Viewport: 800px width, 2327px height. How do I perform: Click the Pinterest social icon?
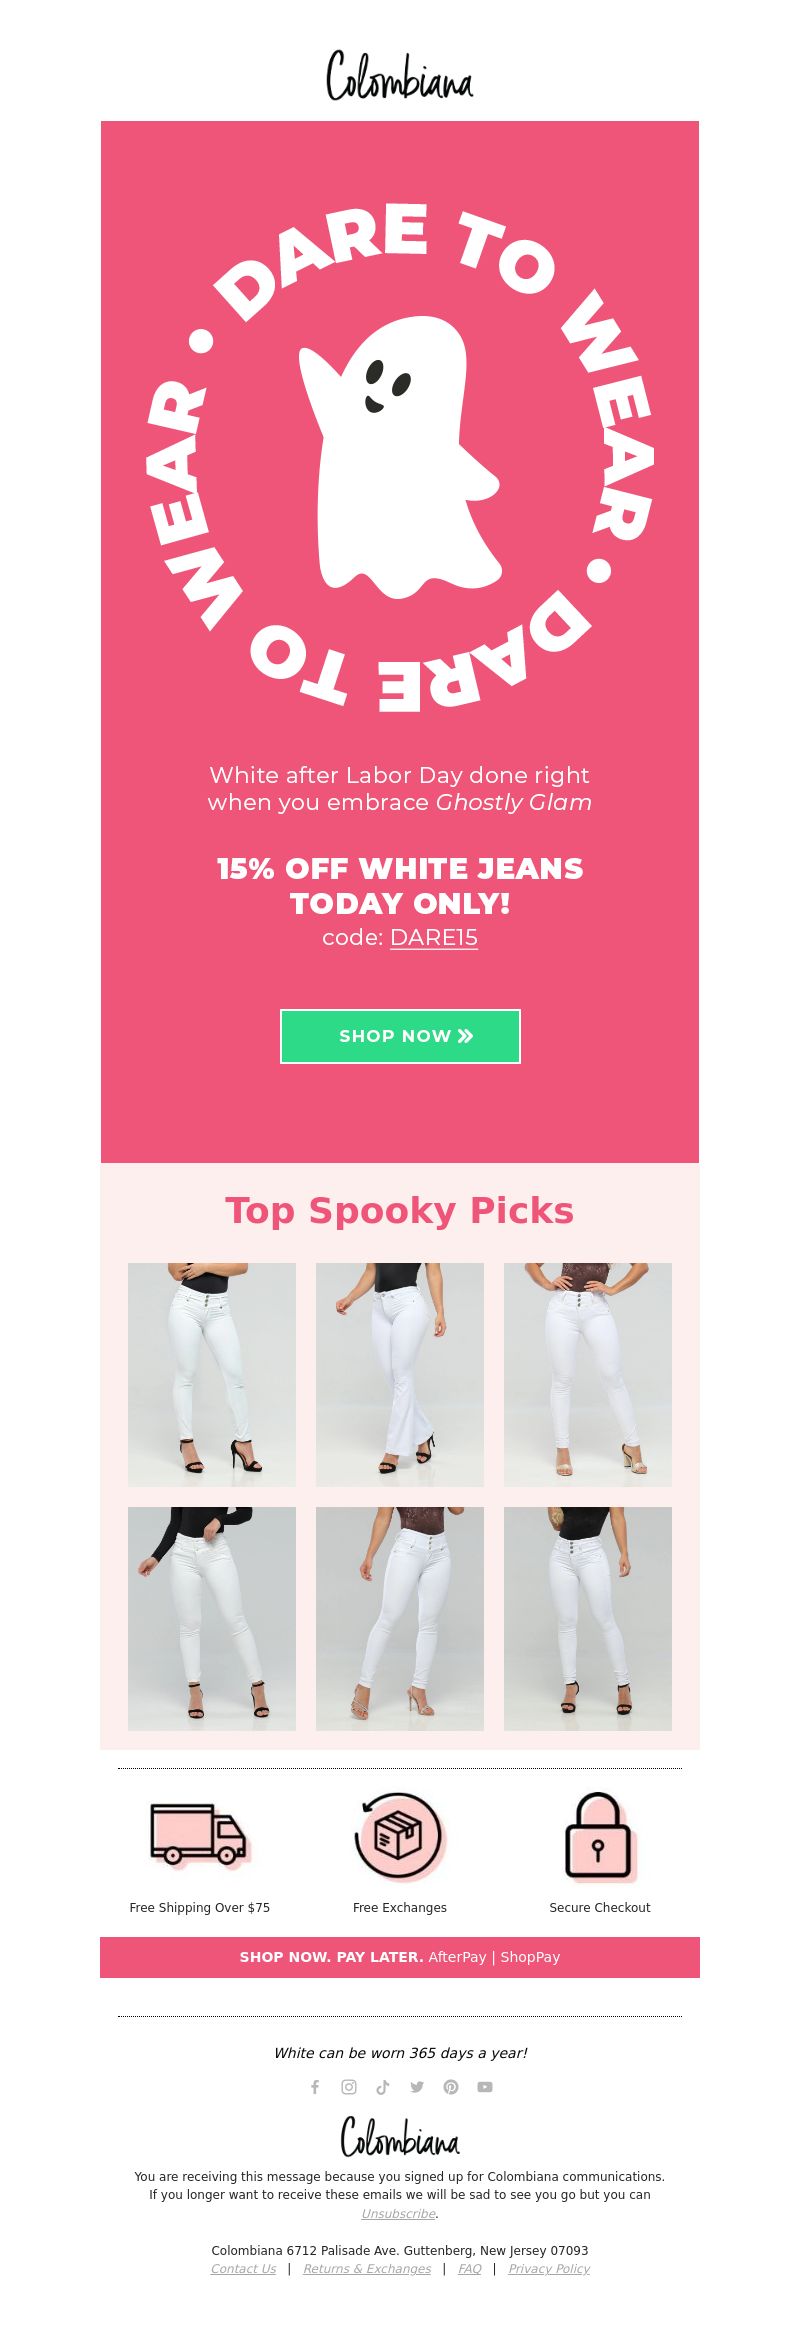[451, 2087]
